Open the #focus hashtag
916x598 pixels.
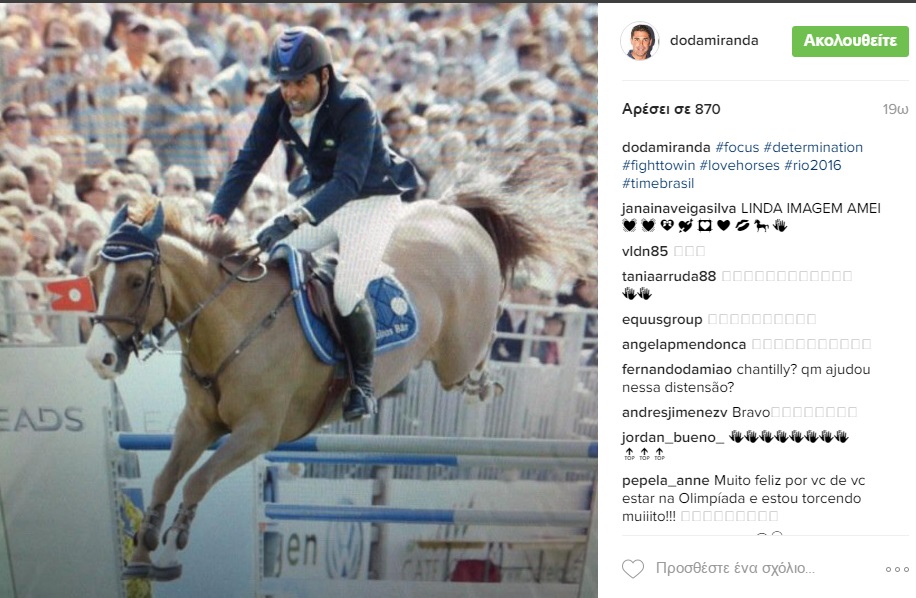click(737, 147)
